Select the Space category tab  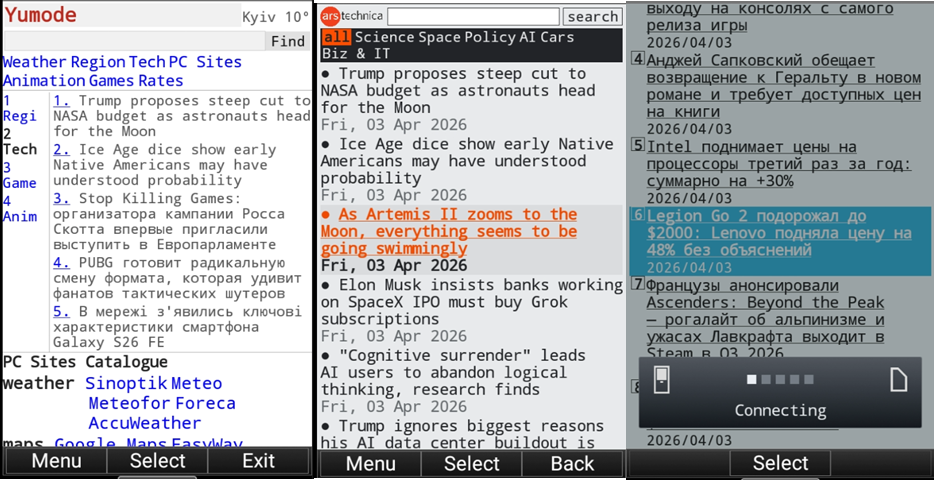439,37
